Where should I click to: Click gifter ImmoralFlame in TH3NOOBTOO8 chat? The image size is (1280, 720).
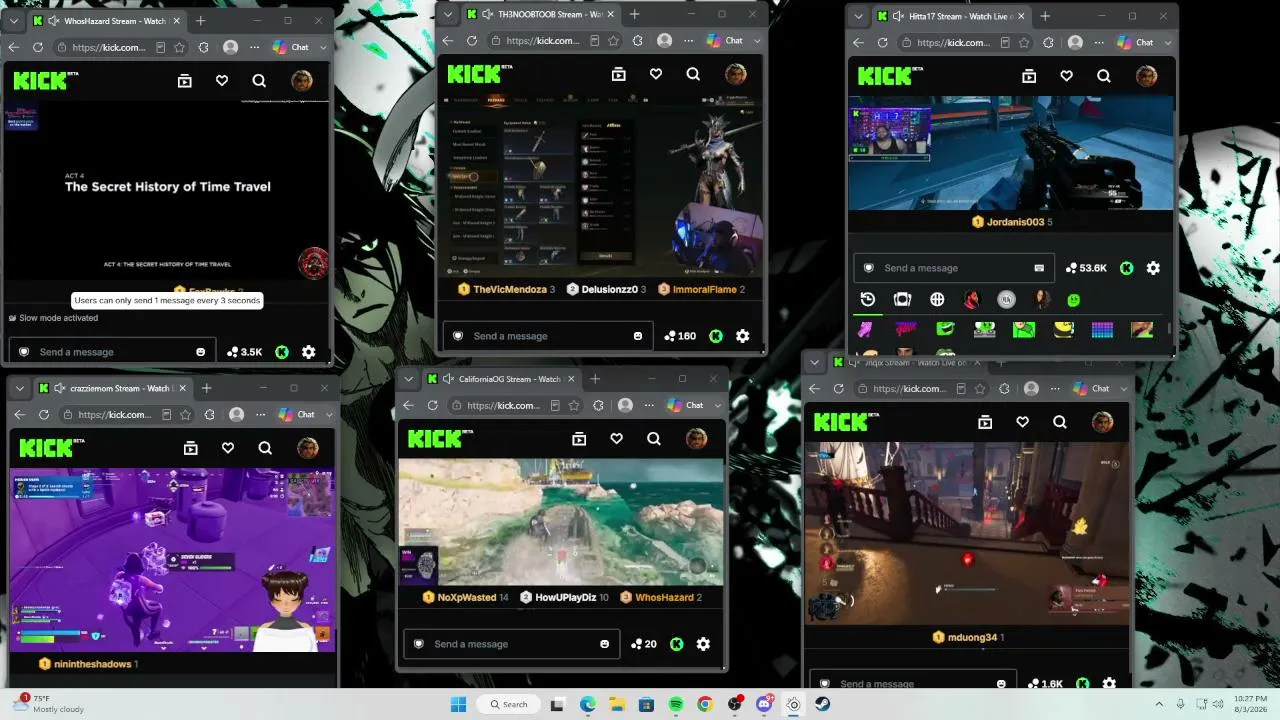pos(708,290)
